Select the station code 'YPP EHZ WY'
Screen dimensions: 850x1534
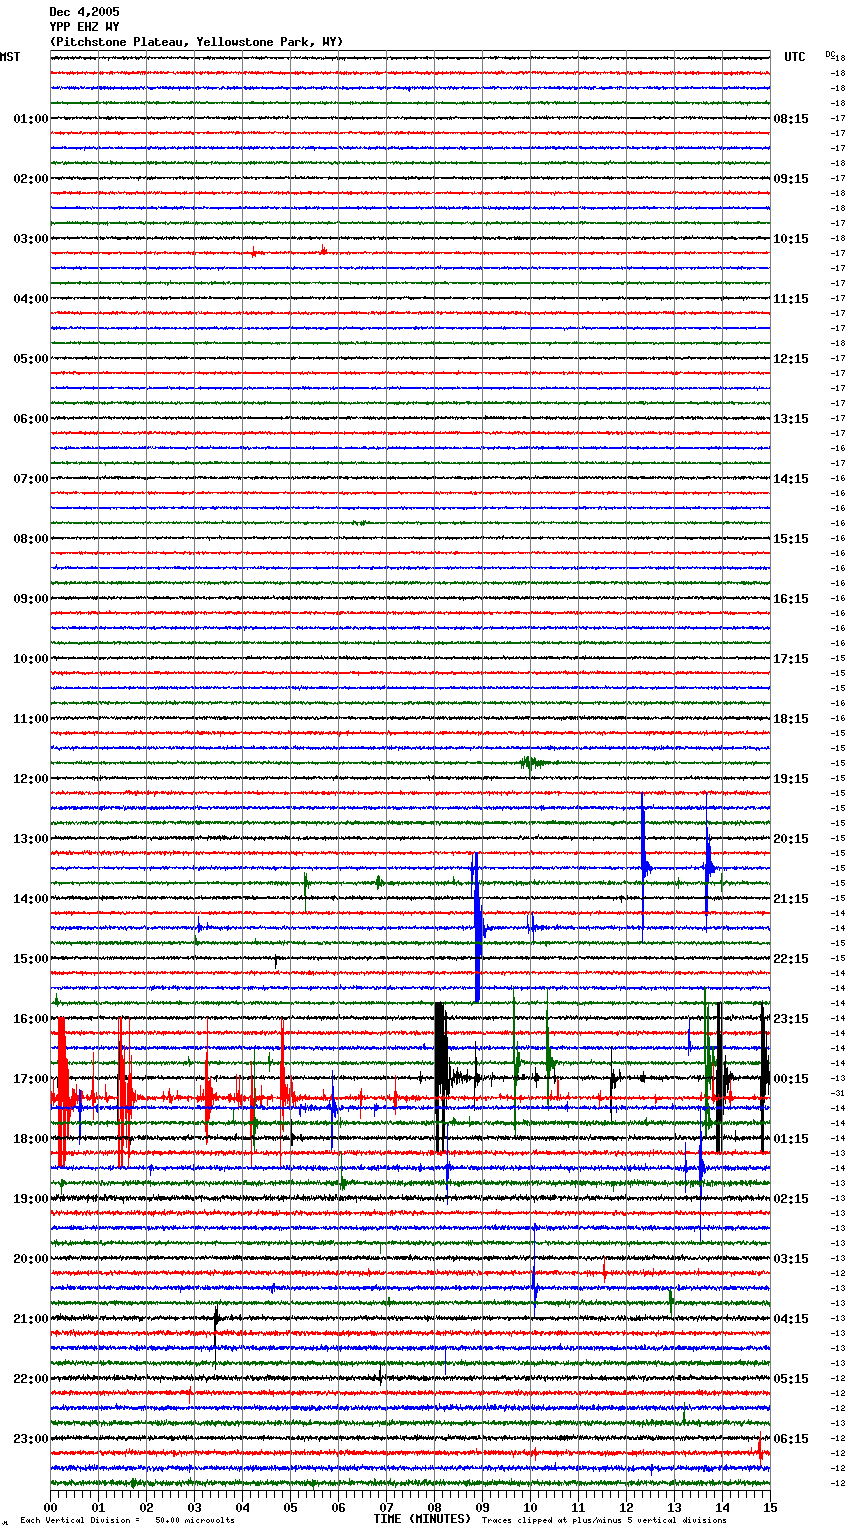point(84,27)
